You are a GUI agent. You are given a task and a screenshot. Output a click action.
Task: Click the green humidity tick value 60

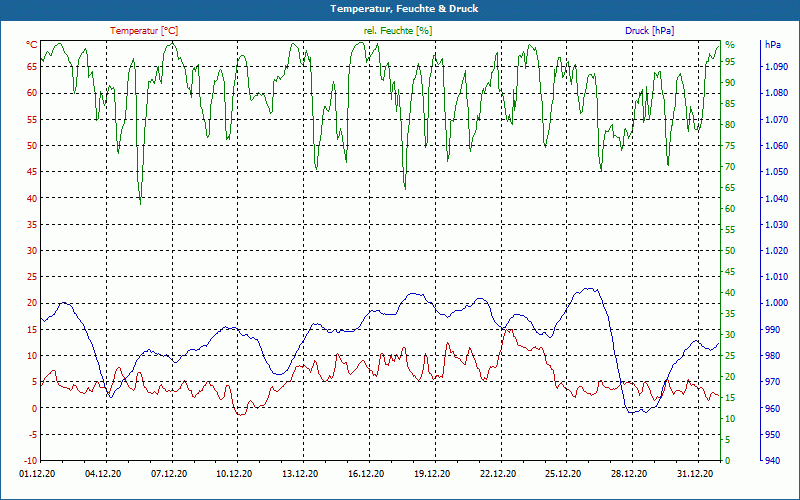tap(731, 209)
